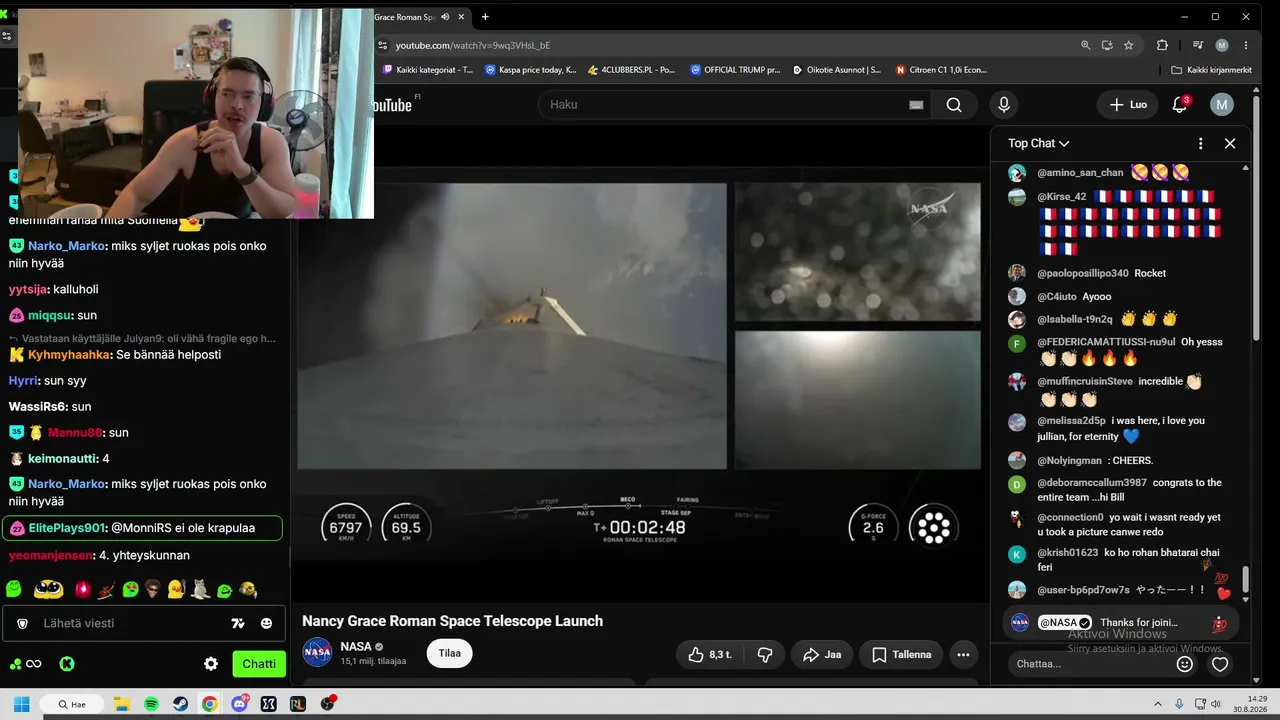Mute the Grace Roman tab audio
This screenshot has height=720, width=1280.
coord(444,17)
